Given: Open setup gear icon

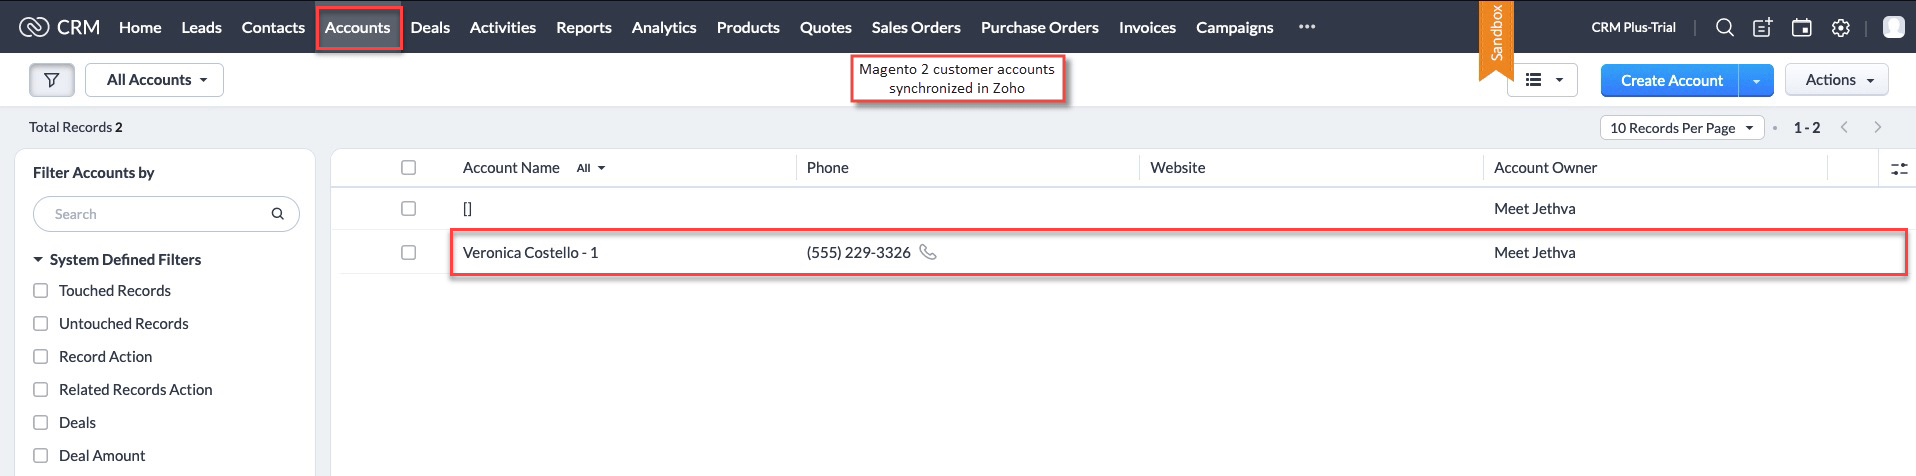Looking at the screenshot, I should coord(1840,28).
